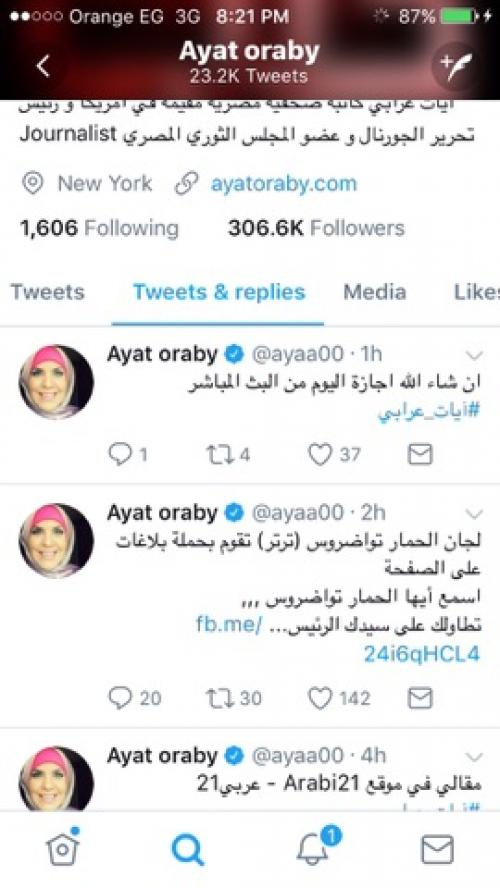Like the tweet with 37 likes
500x888 pixels.
tap(334, 454)
